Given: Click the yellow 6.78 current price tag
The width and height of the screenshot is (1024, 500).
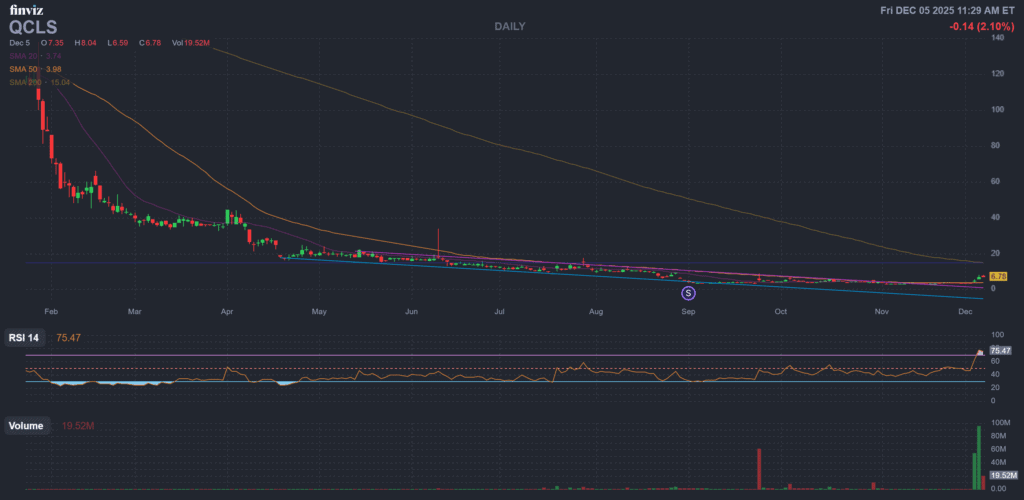Looking at the screenshot, I should tap(997, 276).
